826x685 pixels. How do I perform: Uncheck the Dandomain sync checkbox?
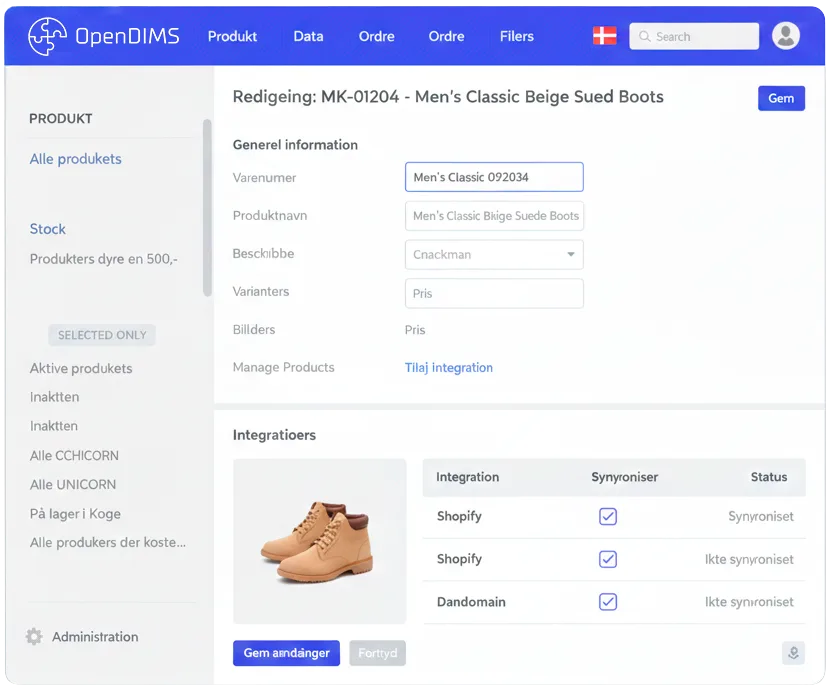click(607, 602)
